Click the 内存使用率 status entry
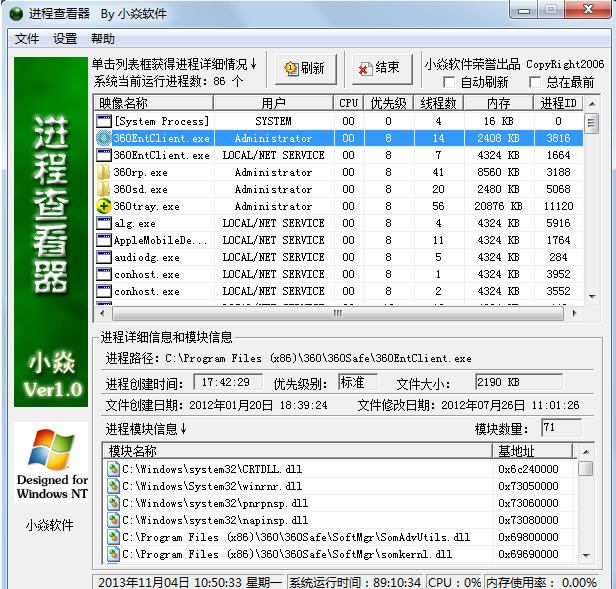The width and height of the screenshot is (616, 589). 542,582
